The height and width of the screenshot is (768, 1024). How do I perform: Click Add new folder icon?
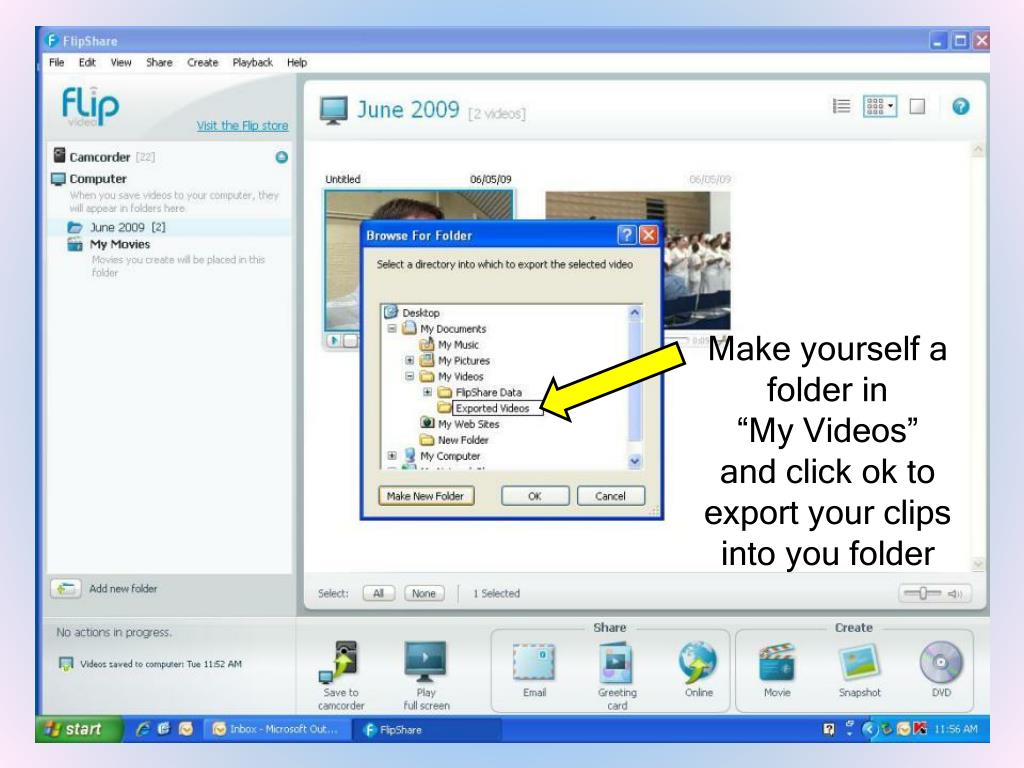65,588
